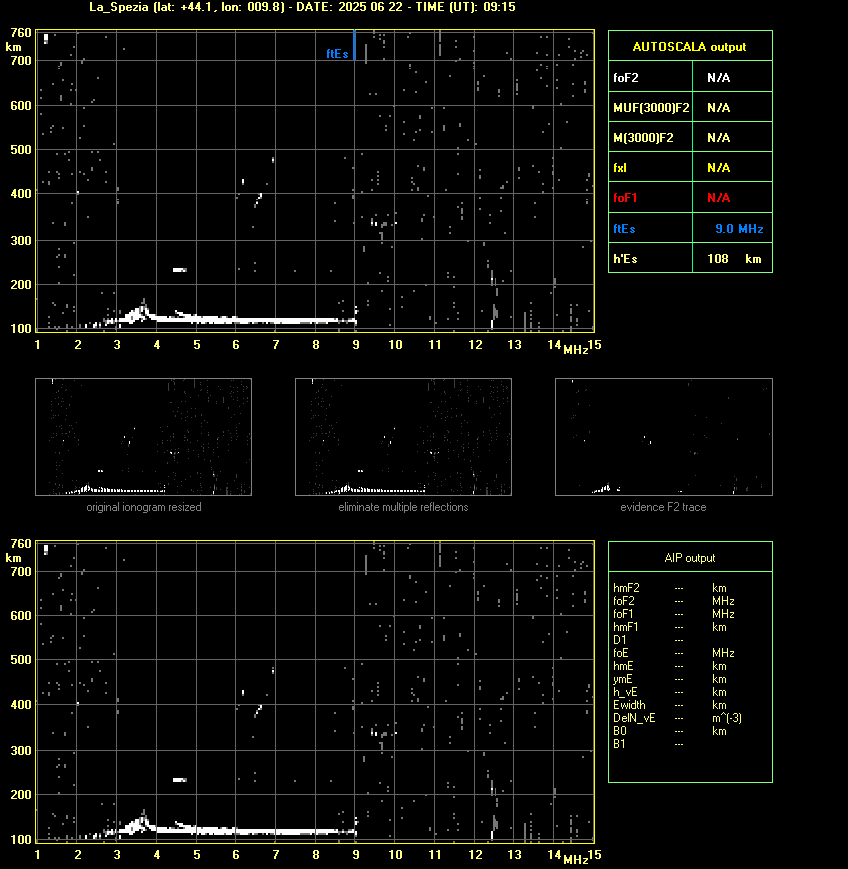Select the N/A value for MUF(3000)F2
The image size is (848, 869).
point(718,108)
